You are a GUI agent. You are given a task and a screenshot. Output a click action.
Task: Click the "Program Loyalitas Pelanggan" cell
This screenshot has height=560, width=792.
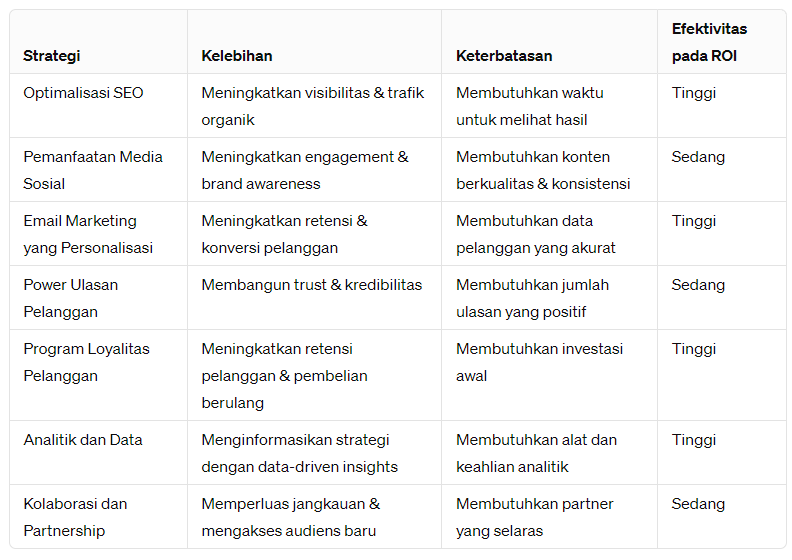point(86,362)
